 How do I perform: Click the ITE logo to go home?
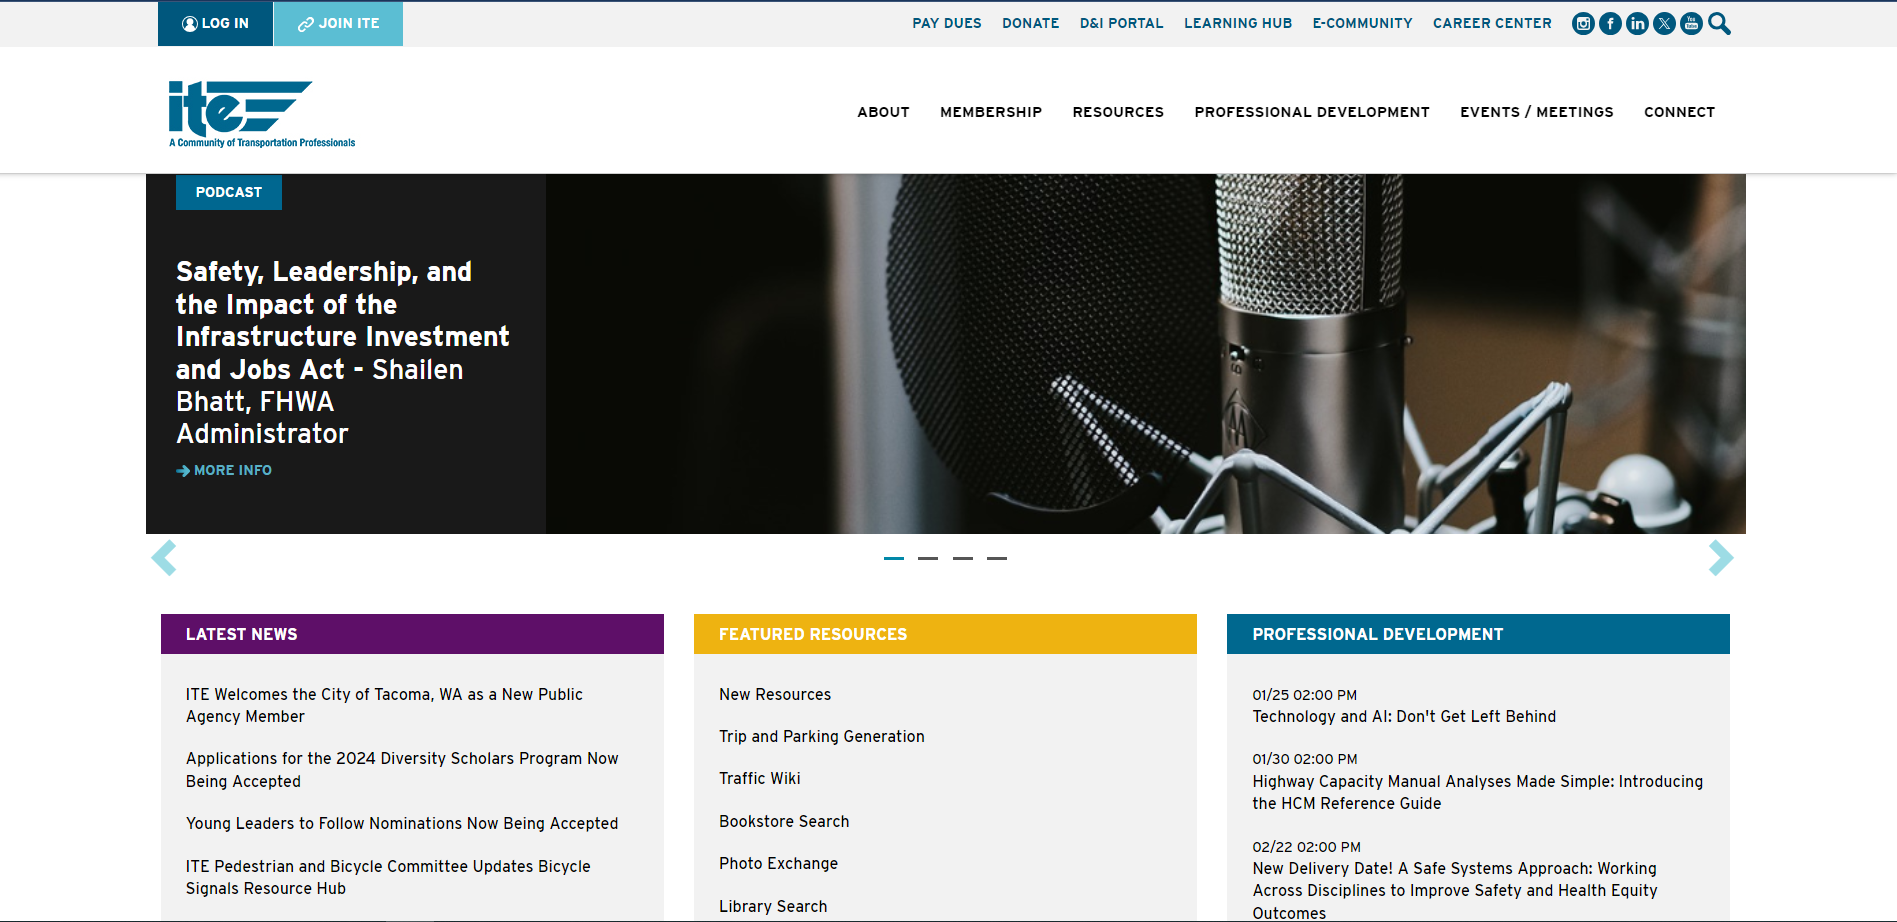pyautogui.click(x=262, y=114)
